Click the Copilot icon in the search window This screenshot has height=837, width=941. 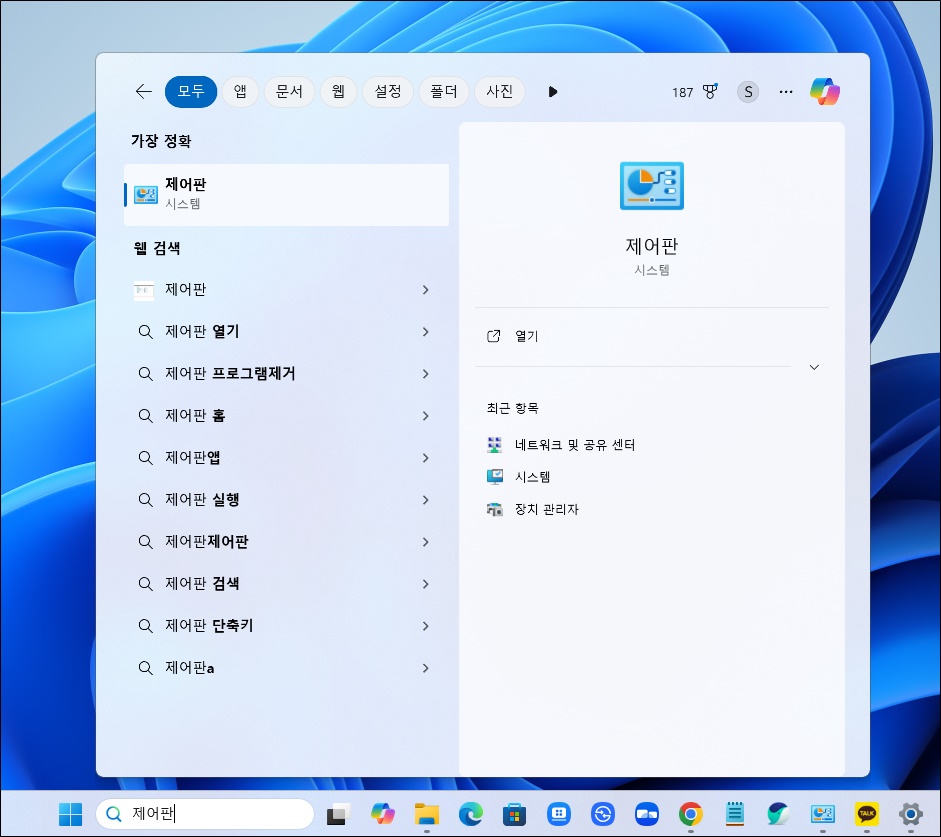pos(825,91)
